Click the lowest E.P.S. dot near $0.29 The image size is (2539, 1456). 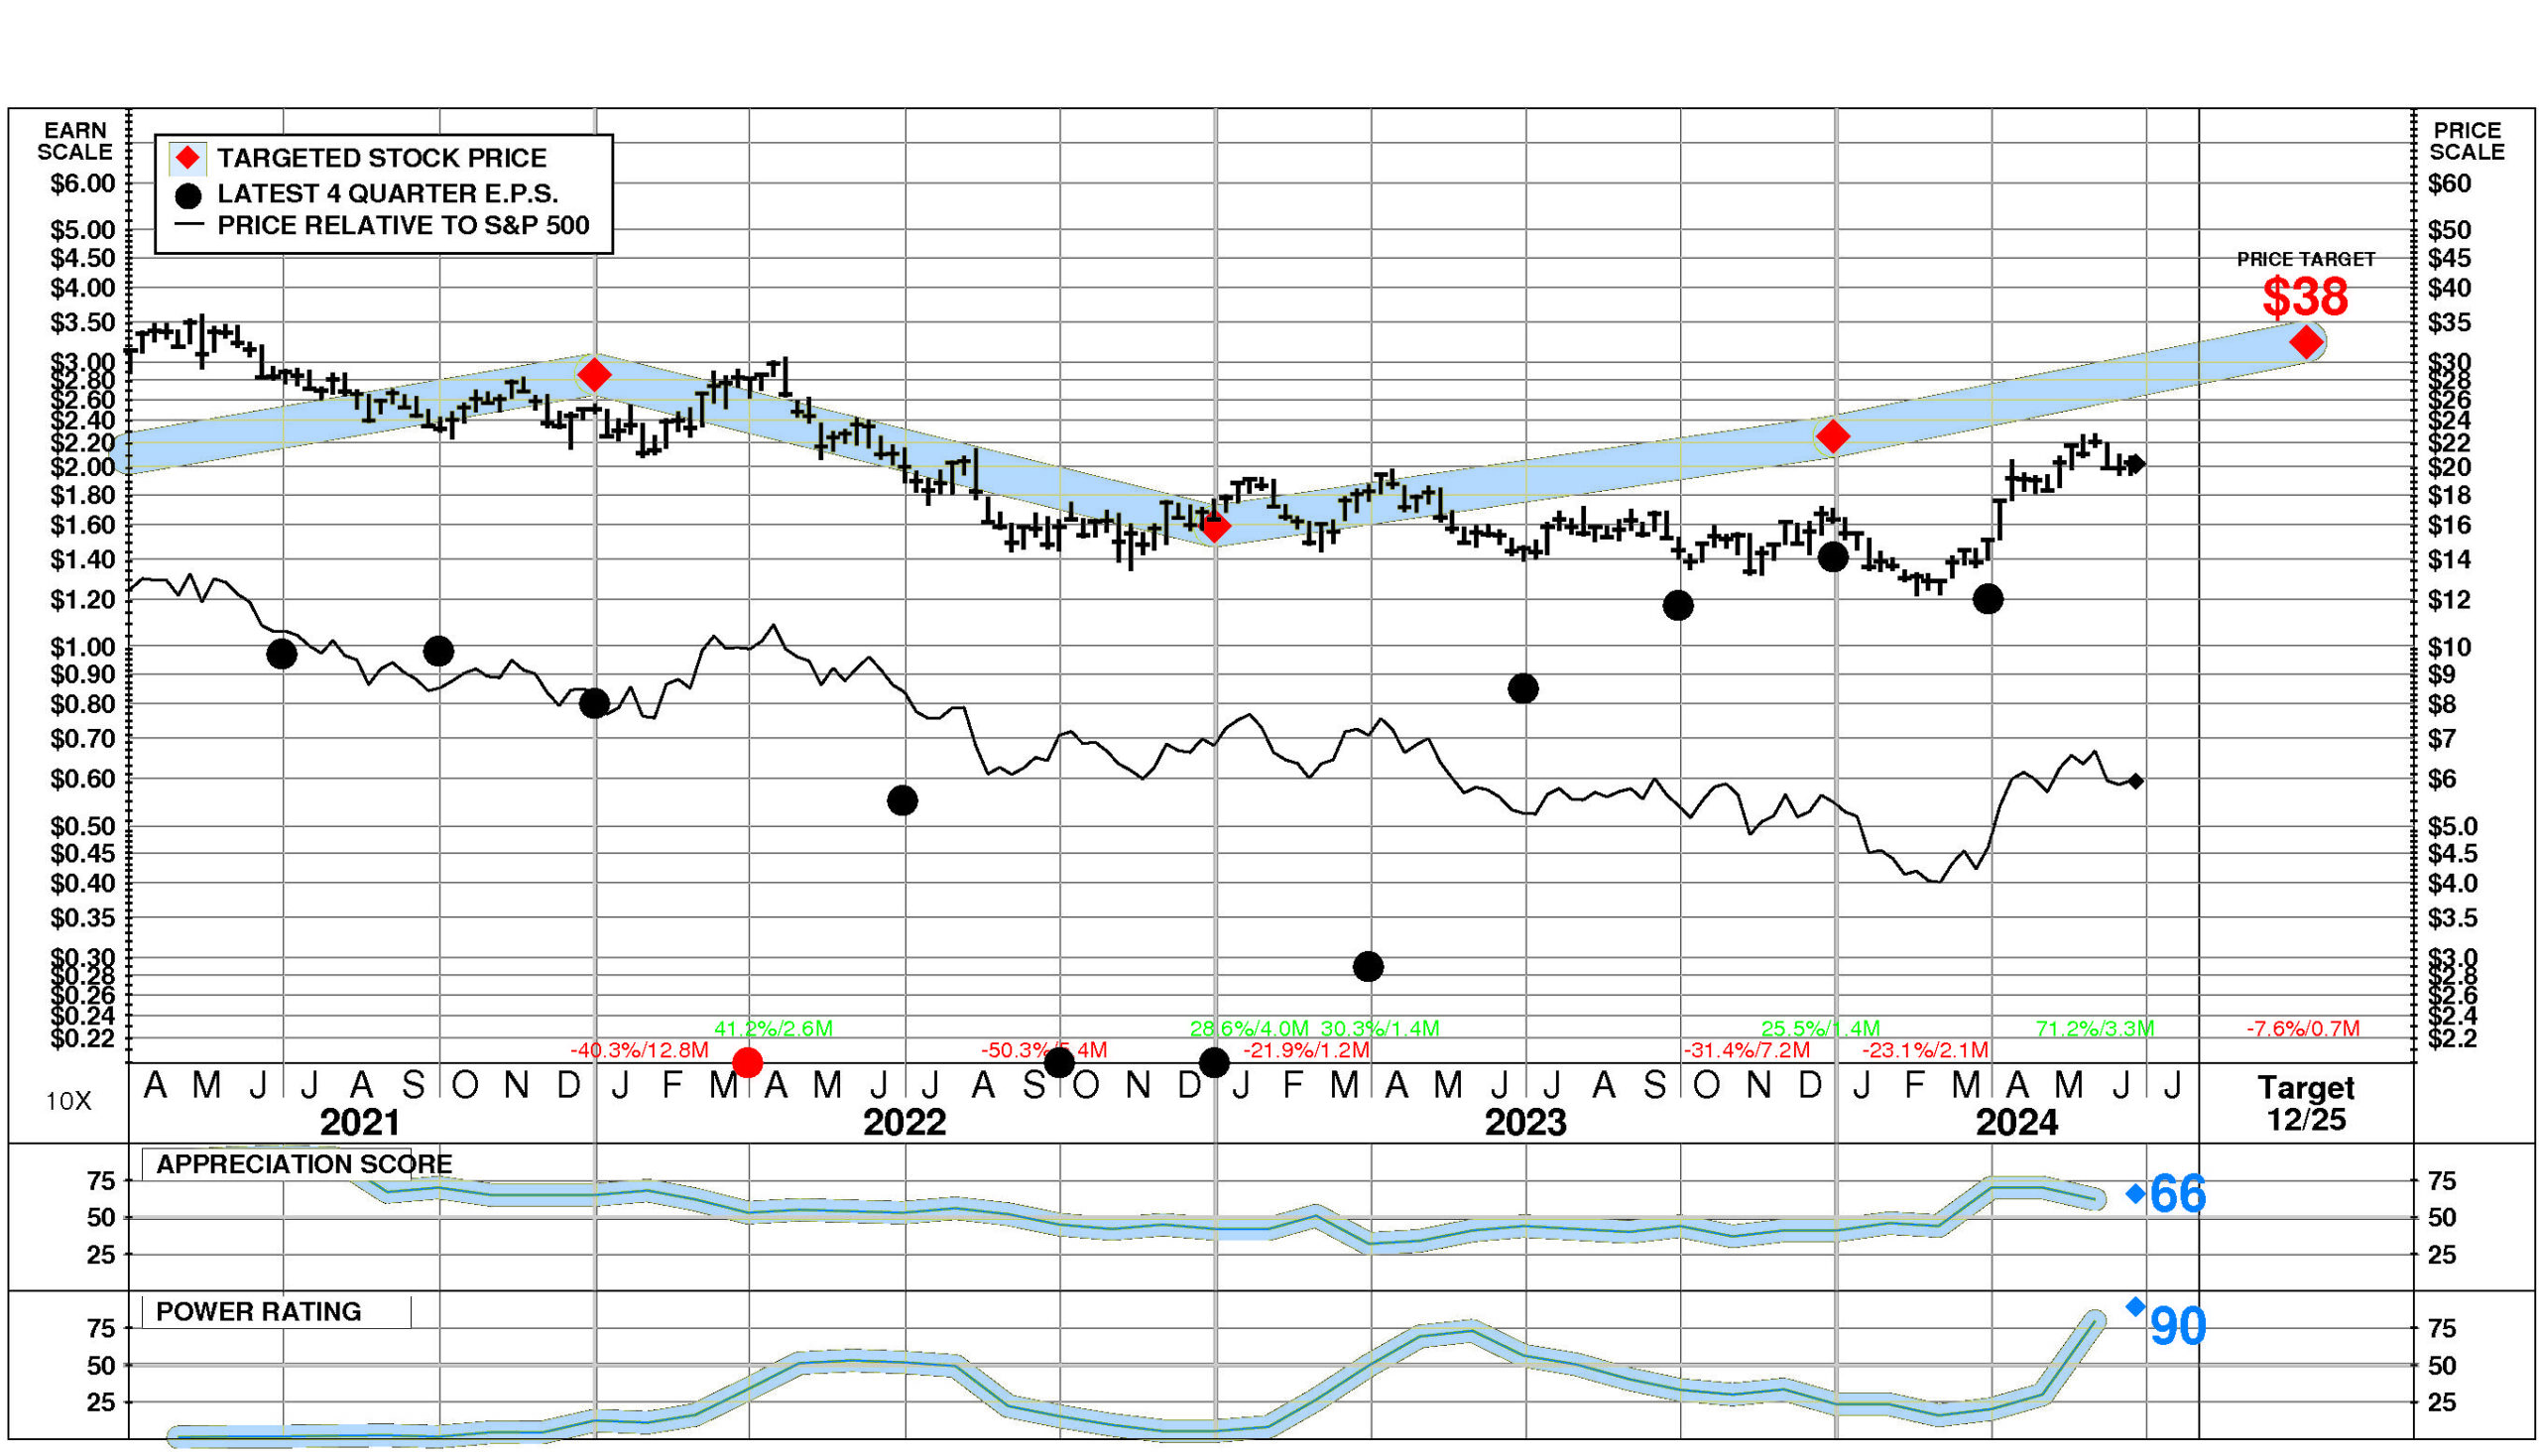[1367, 966]
